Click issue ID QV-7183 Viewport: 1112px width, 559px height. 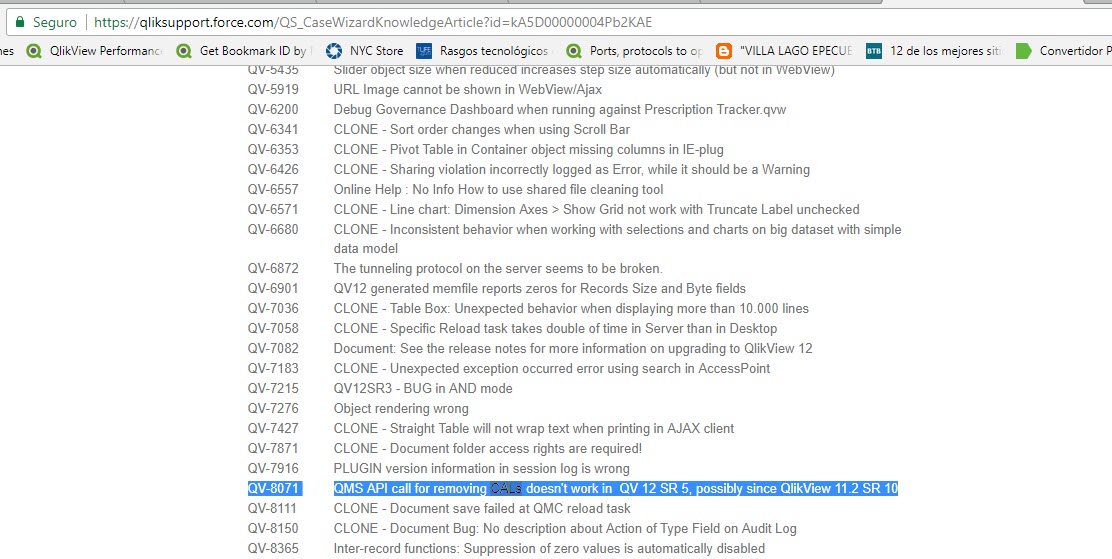[273, 368]
